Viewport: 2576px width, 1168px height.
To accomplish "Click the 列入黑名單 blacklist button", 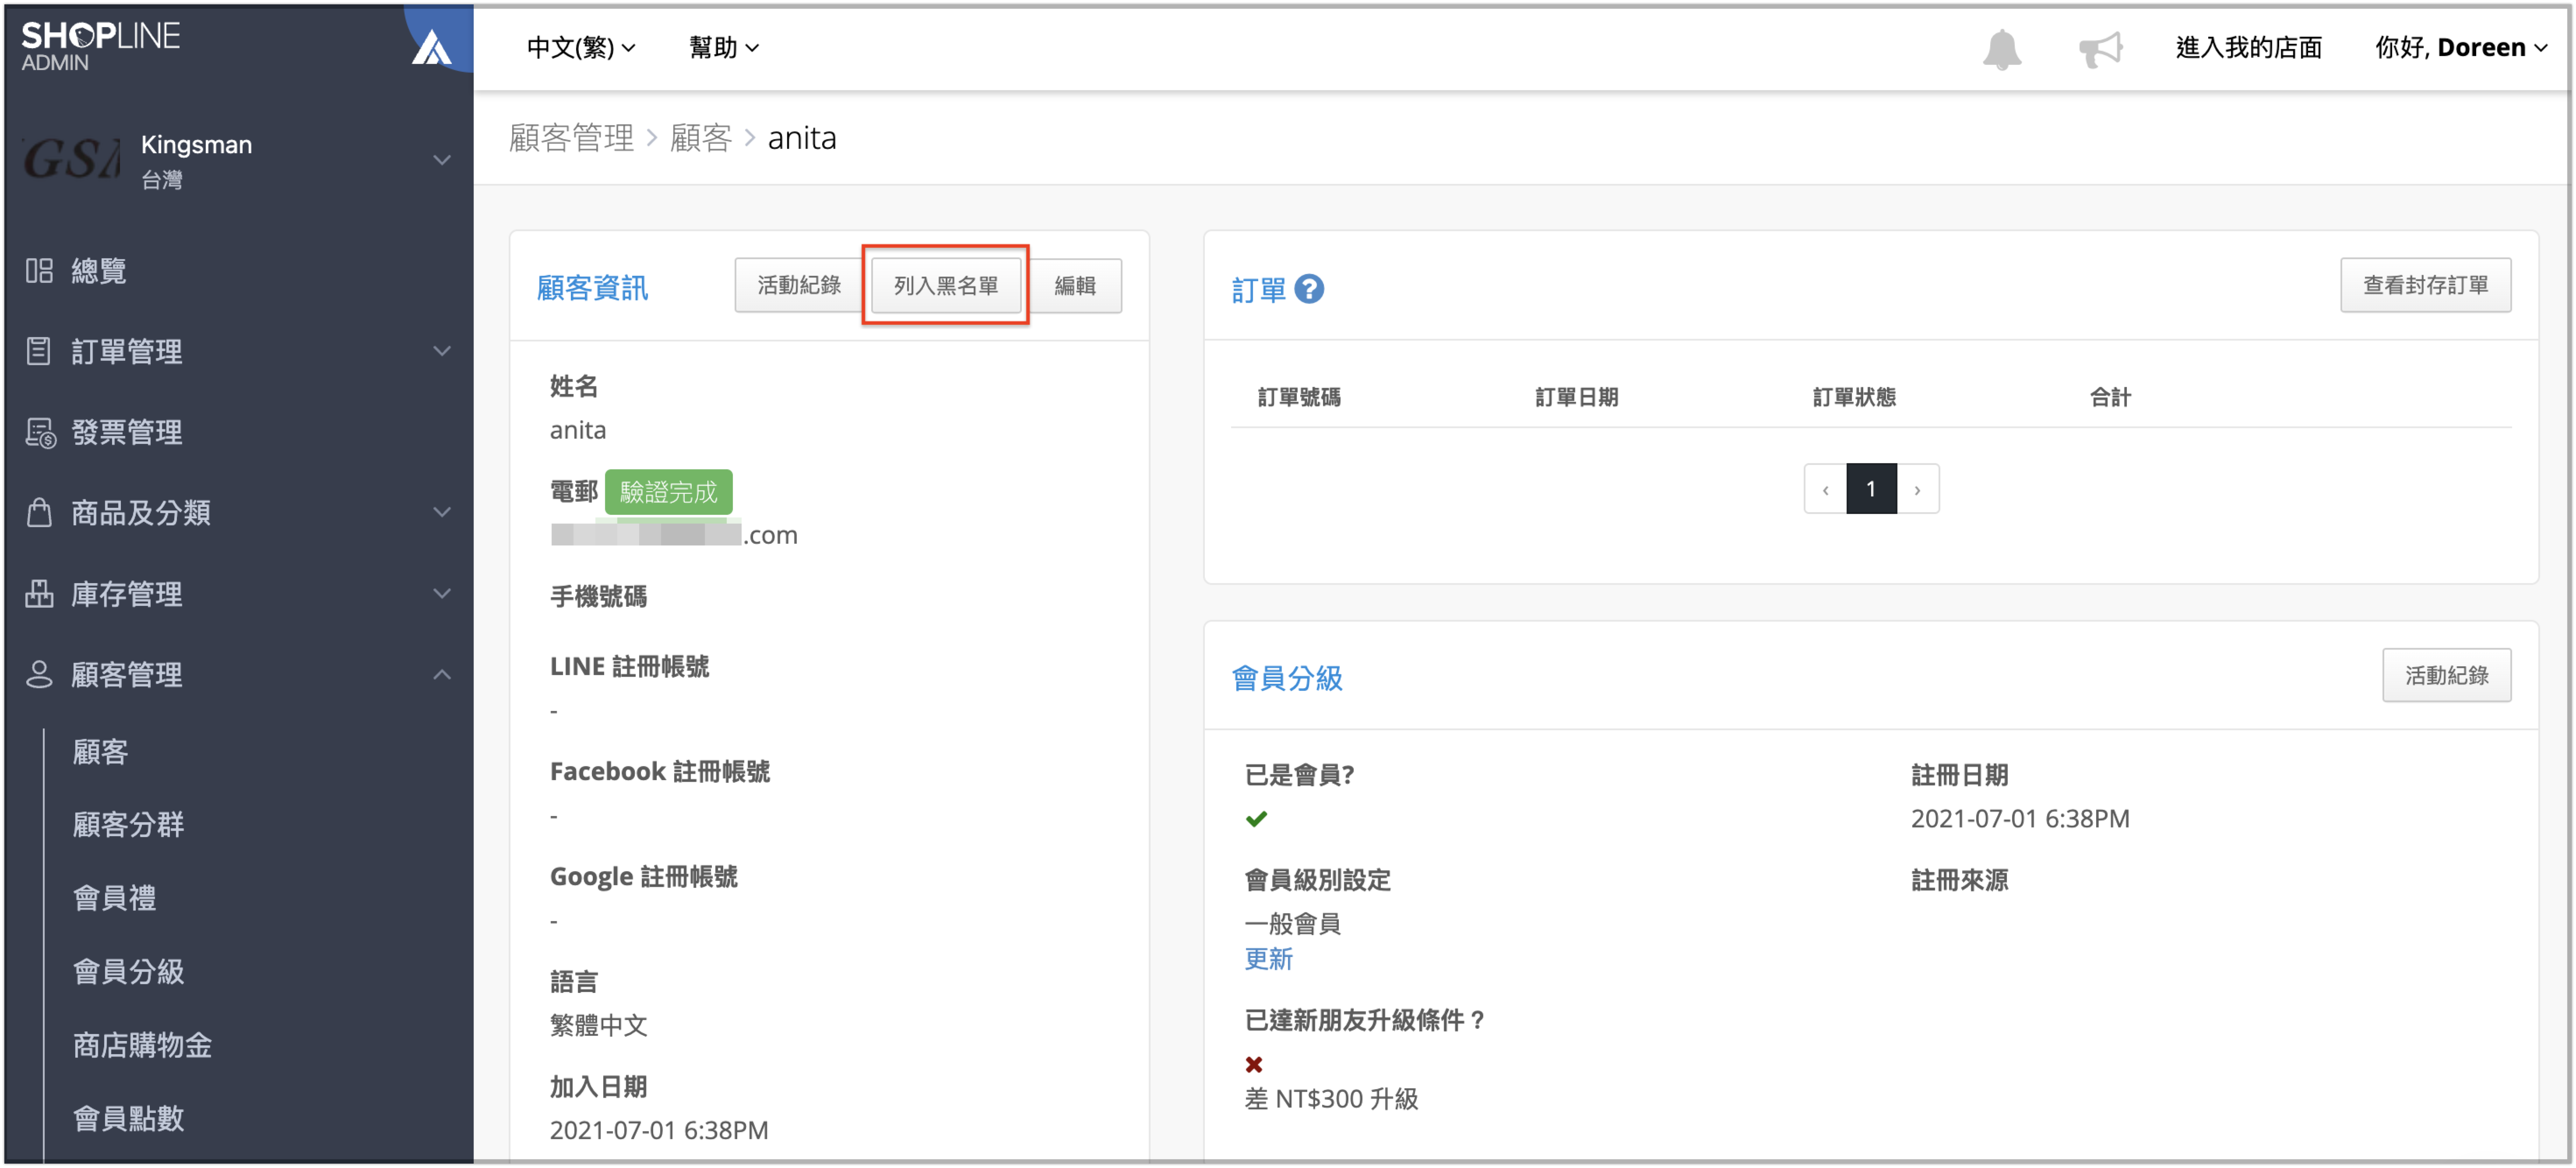I will (x=945, y=285).
